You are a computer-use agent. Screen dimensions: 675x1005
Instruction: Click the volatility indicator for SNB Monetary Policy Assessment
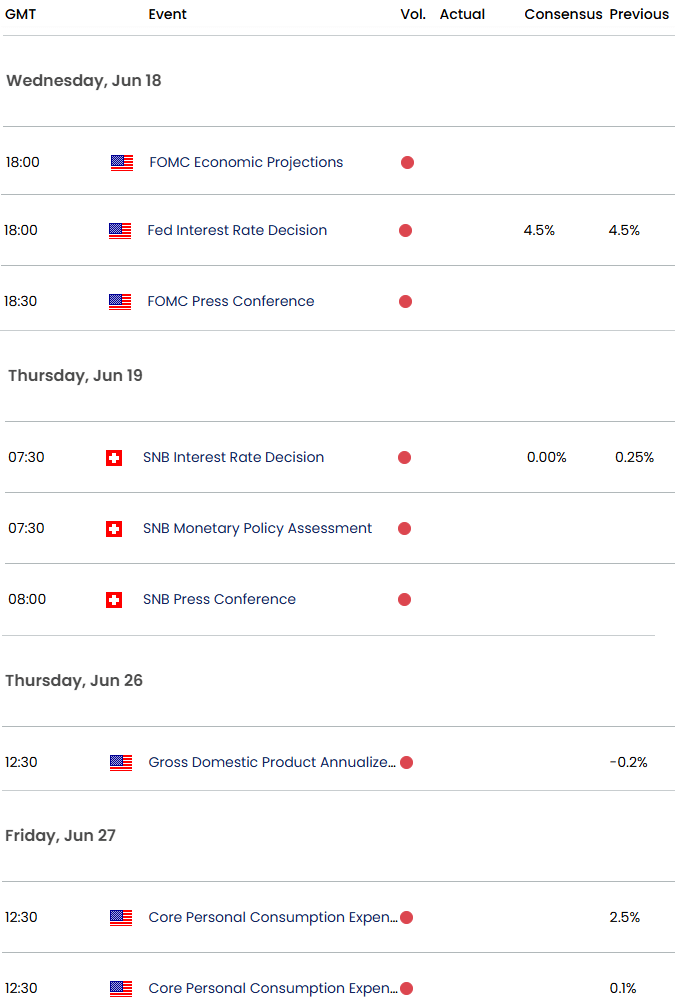[x=404, y=528]
